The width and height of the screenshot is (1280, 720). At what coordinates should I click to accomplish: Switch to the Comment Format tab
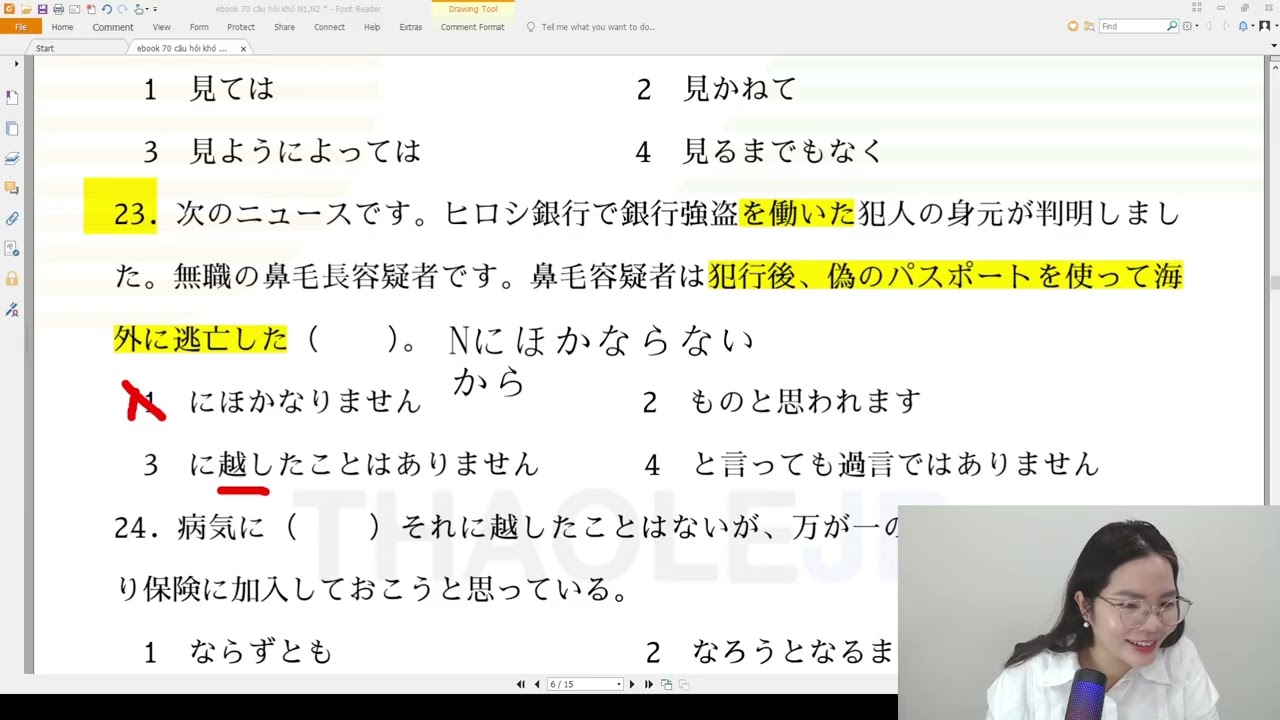point(473,27)
